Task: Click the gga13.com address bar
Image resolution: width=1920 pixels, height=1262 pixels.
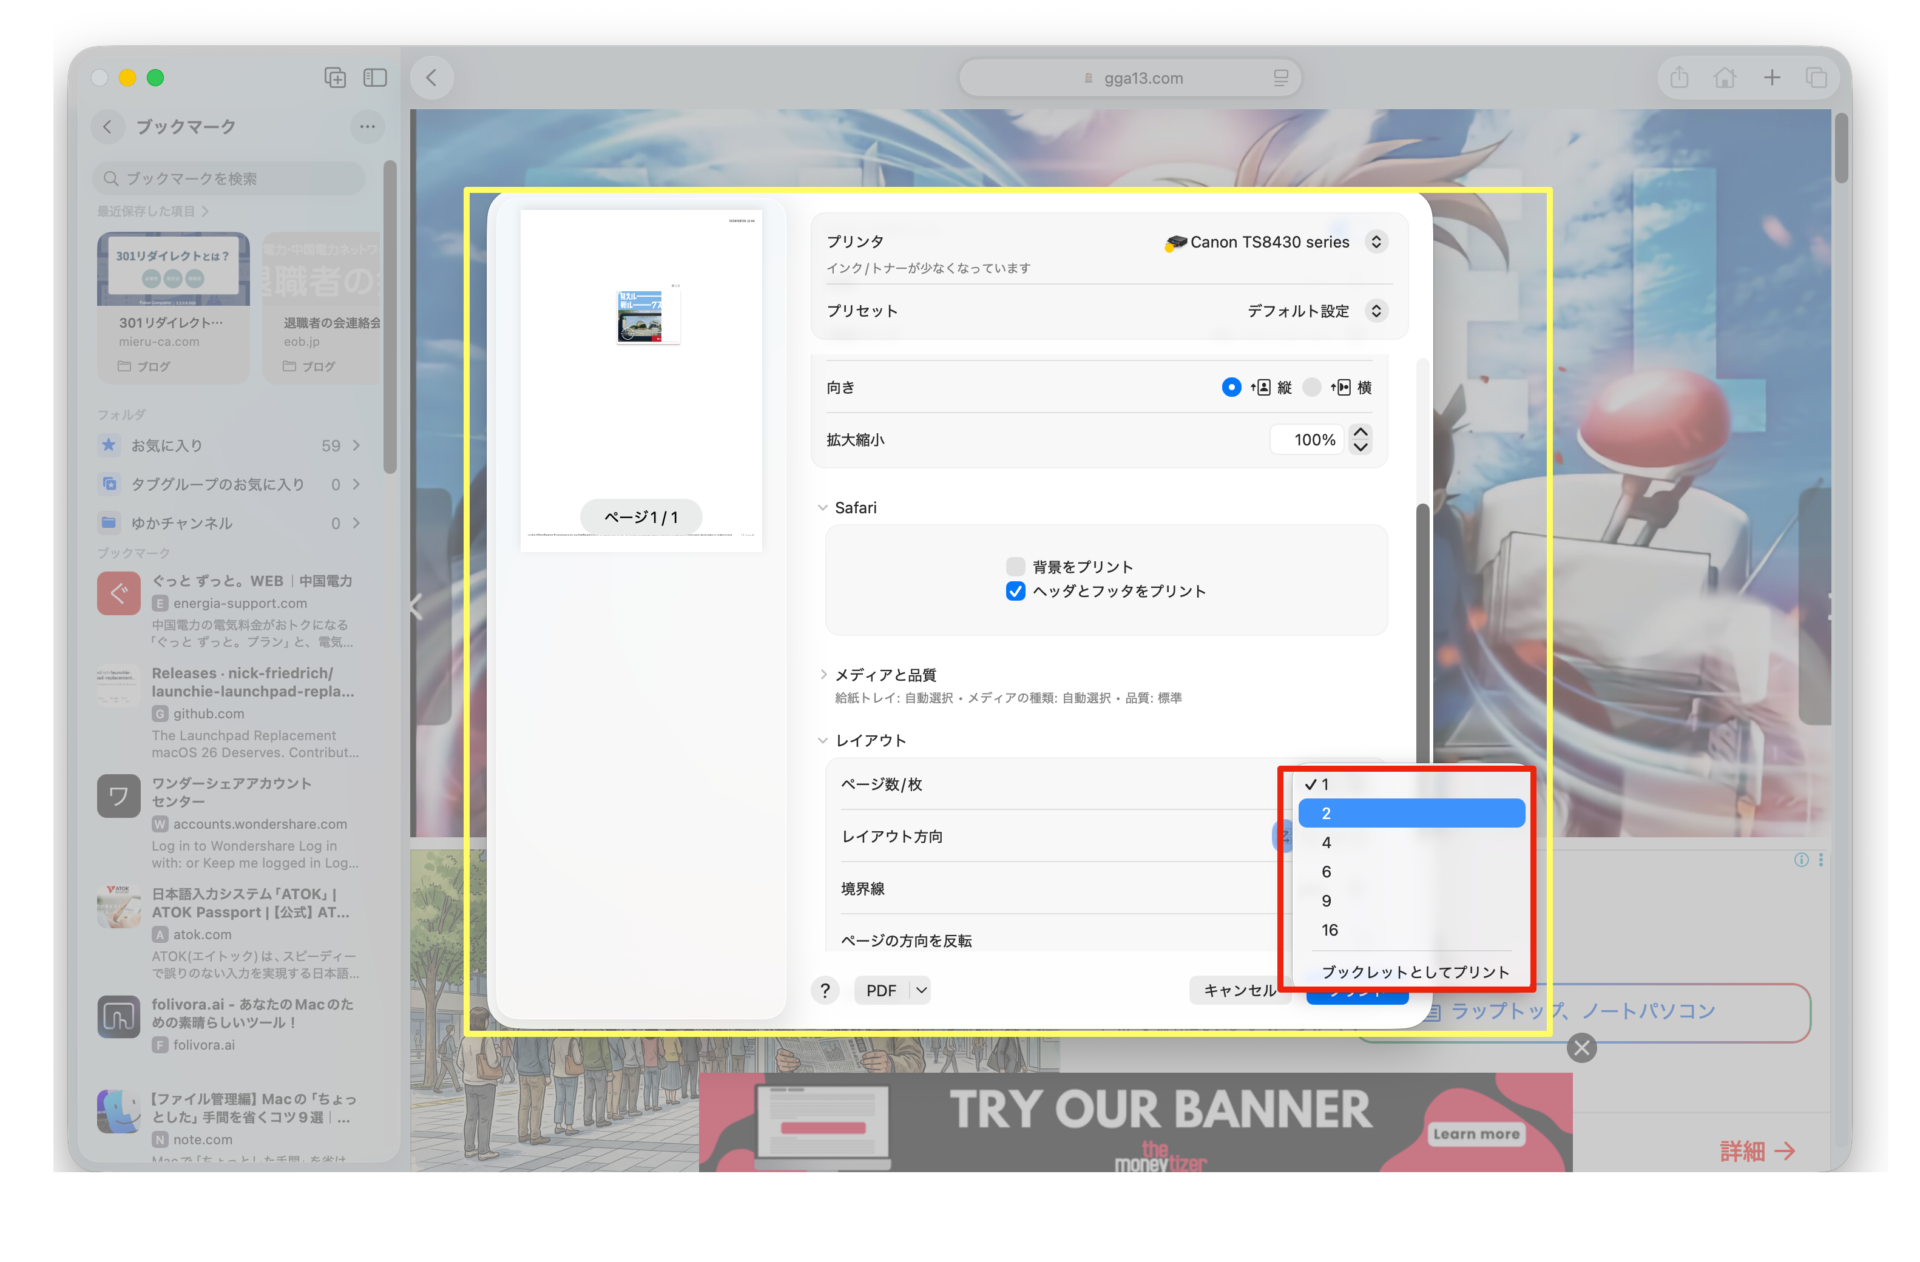Action: coord(1130,78)
